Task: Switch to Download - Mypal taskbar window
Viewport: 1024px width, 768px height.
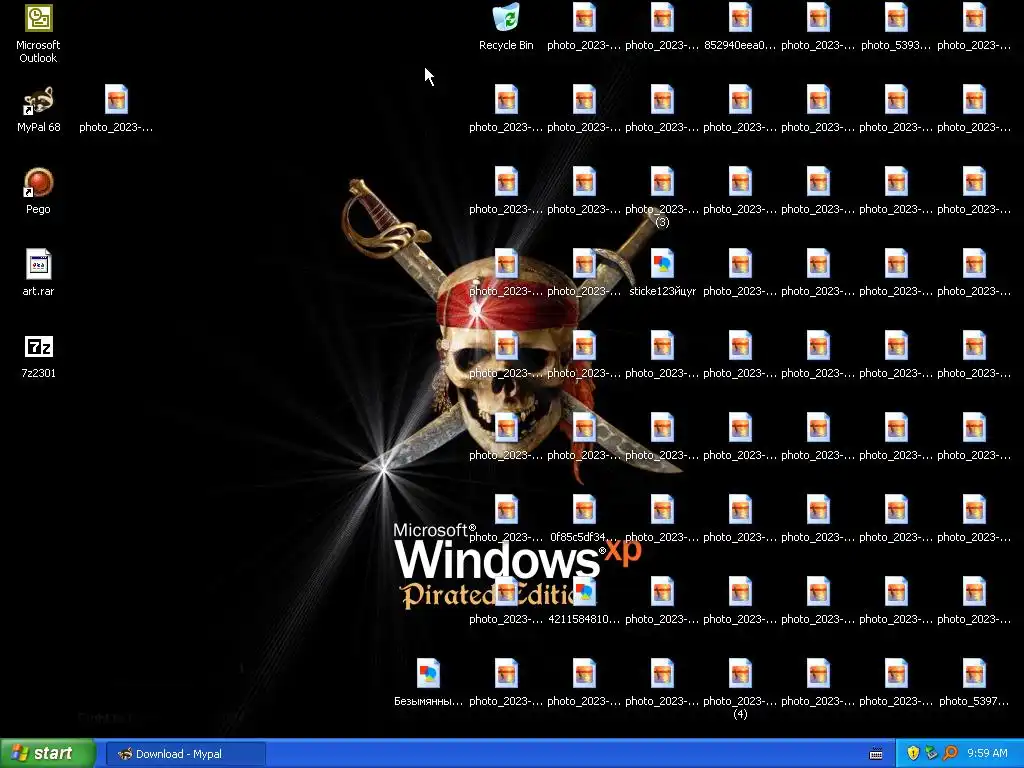Action: pyautogui.click(x=185, y=754)
